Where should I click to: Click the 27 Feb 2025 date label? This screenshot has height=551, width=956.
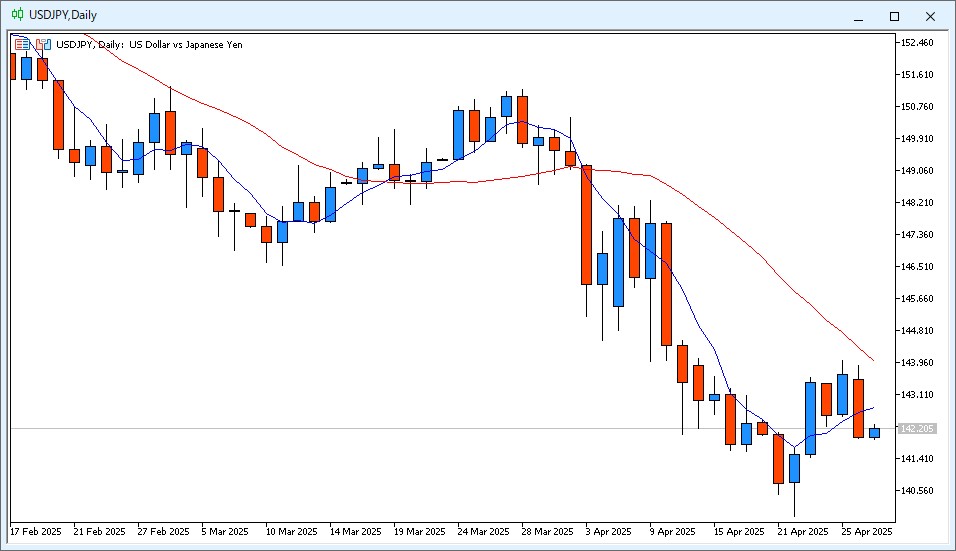coord(163,531)
